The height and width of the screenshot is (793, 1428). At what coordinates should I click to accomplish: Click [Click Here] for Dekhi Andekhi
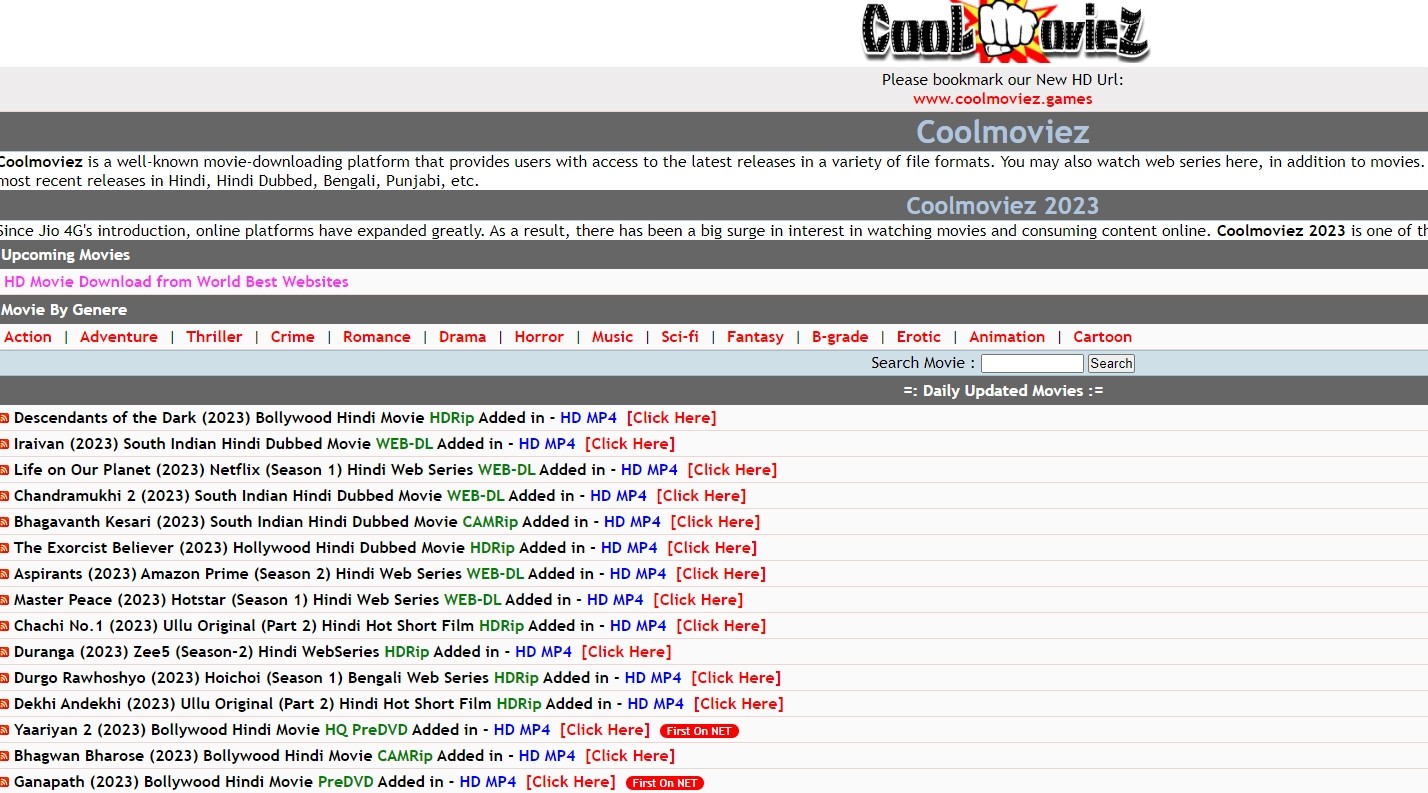pyautogui.click(x=739, y=704)
